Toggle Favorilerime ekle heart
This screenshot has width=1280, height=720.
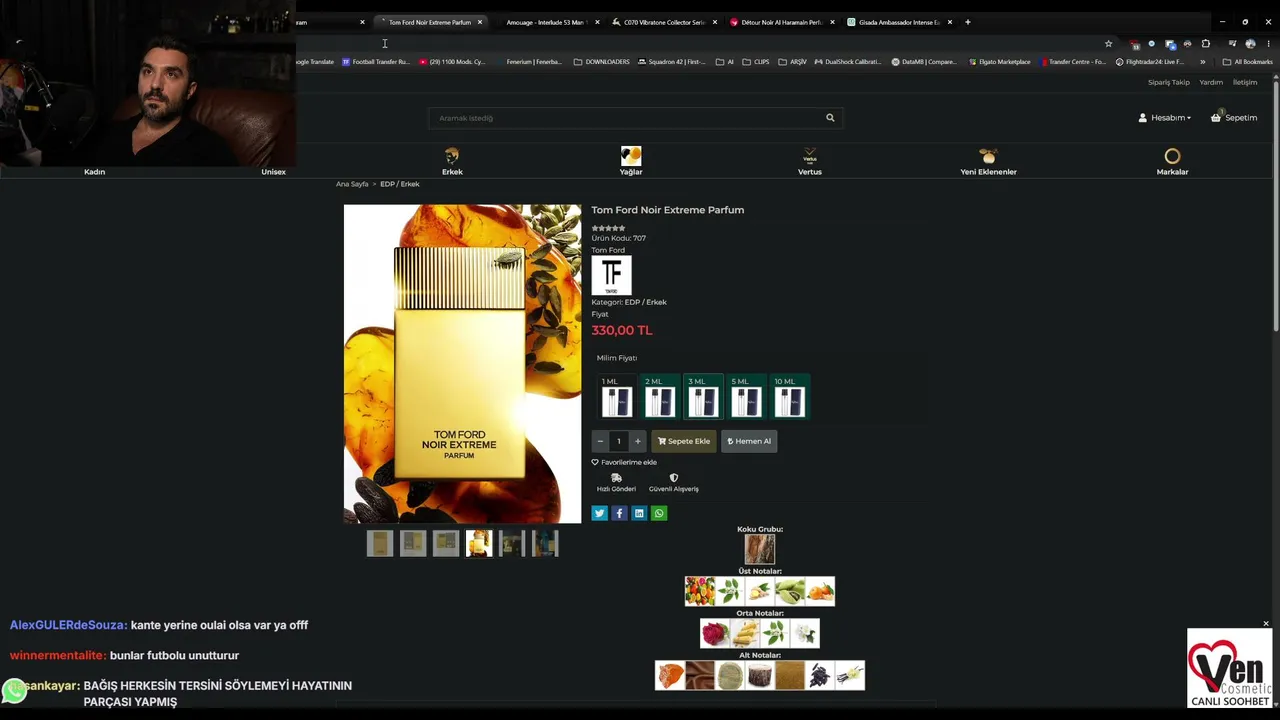[595, 462]
